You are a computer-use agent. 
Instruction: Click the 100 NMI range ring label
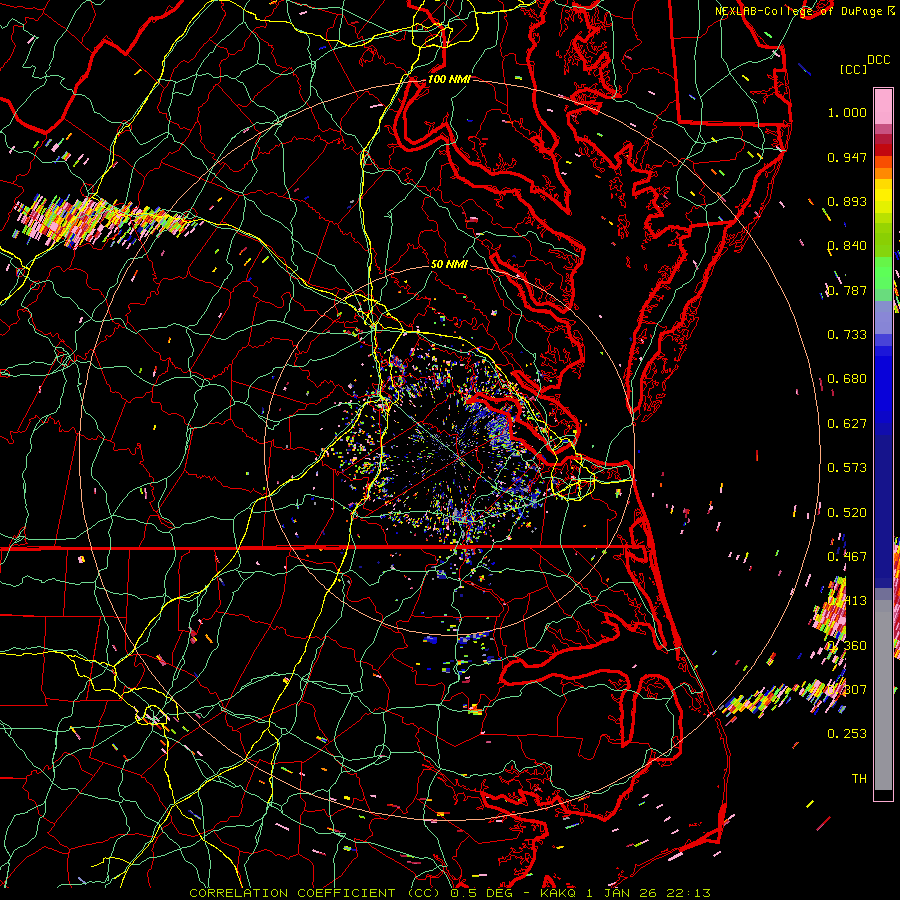tap(449, 79)
